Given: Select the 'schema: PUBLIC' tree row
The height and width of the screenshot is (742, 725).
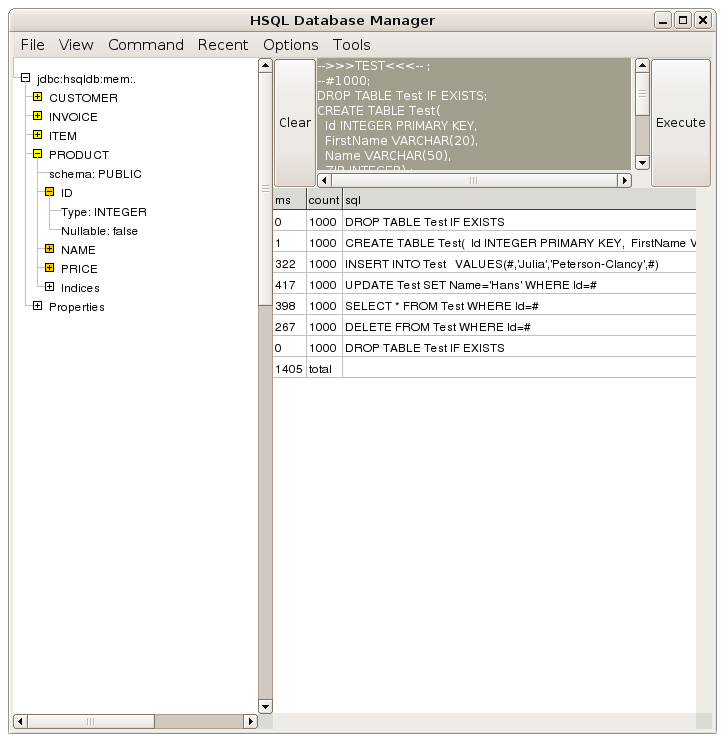Looking at the screenshot, I should tap(95, 174).
